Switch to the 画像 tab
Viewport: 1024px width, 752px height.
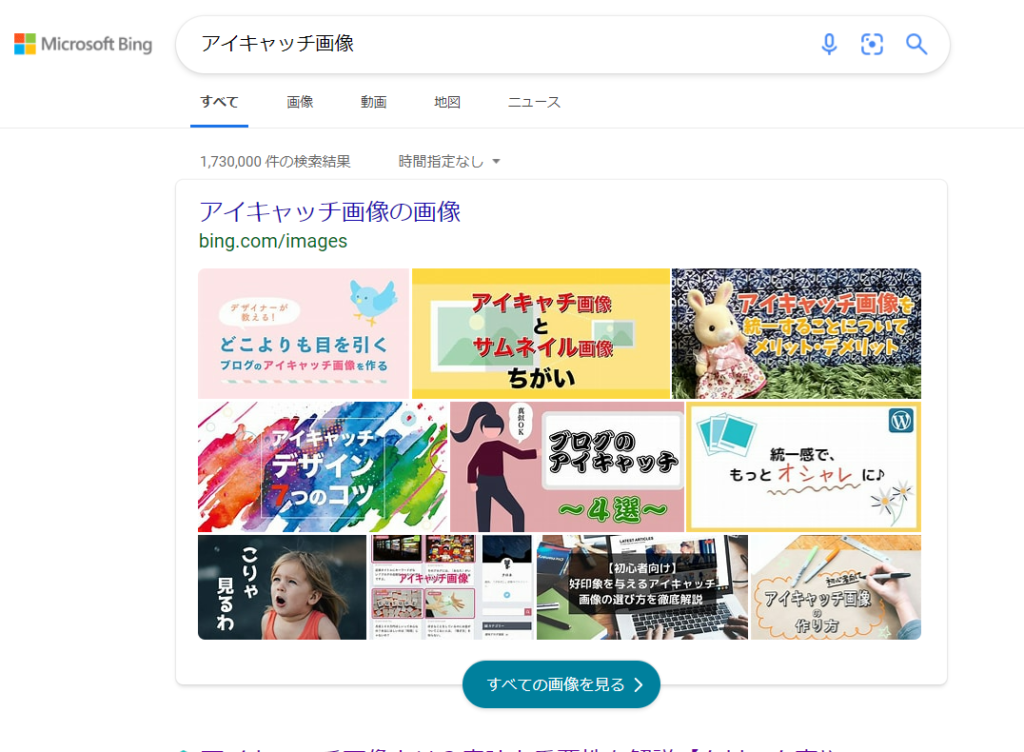300,102
